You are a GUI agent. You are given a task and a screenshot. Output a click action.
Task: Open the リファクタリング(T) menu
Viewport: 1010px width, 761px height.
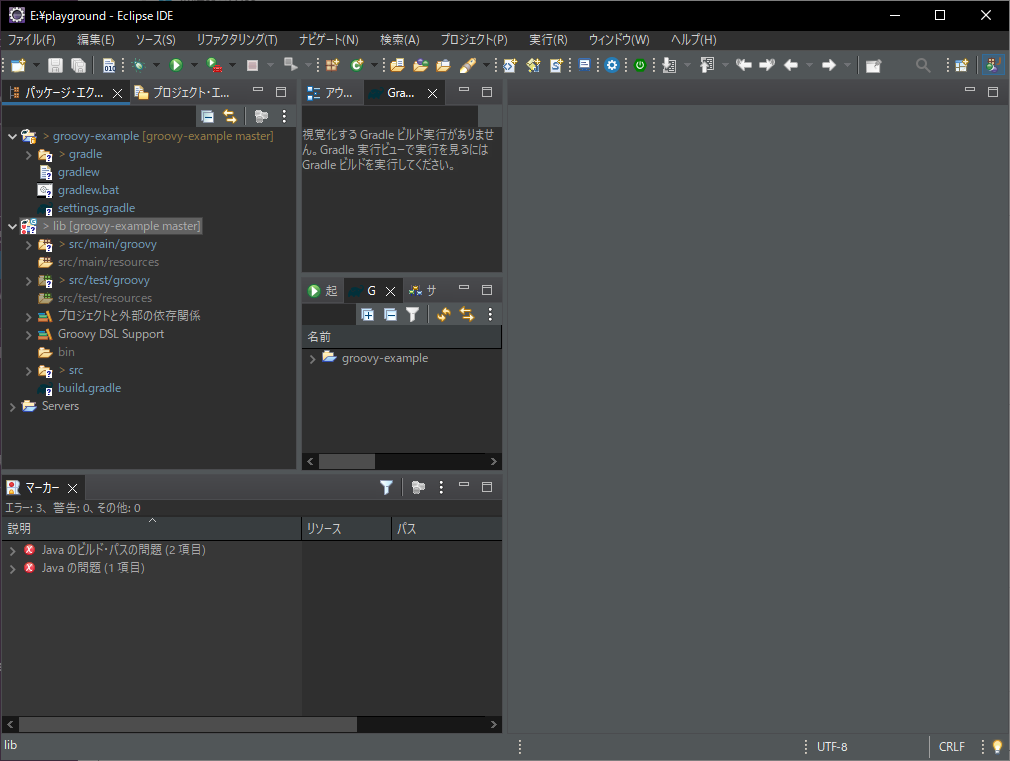pos(237,39)
